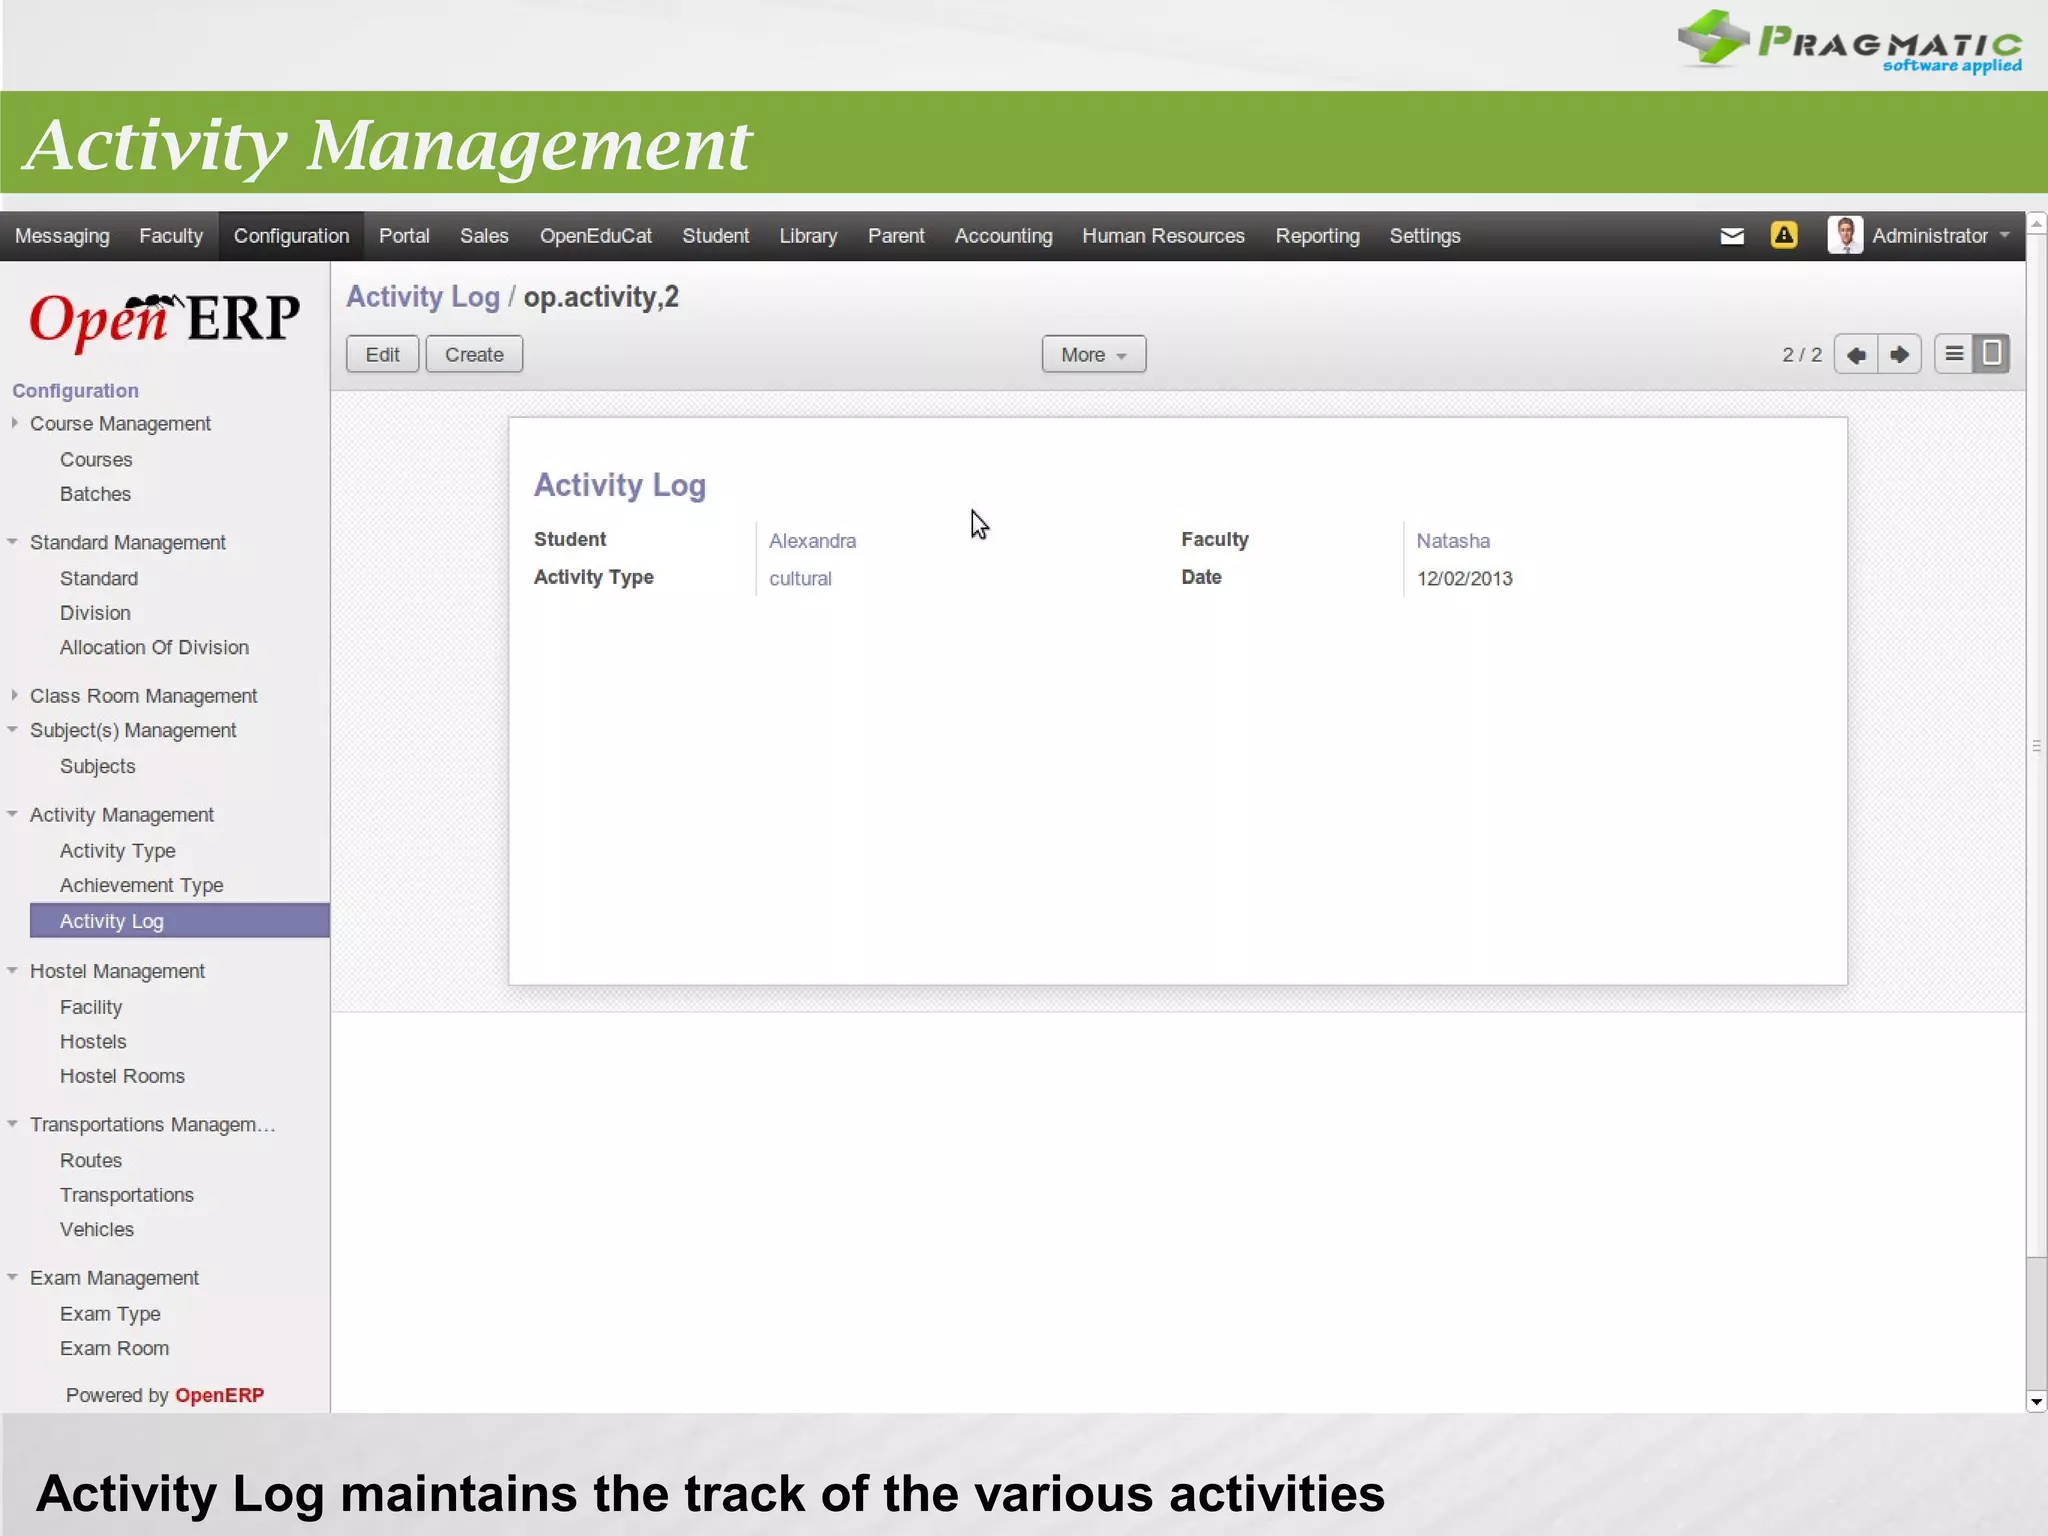The height and width of the screenshot is (1536, 2048).
Task: Open Exam Type in sidebar
Action: point(110,1314)
